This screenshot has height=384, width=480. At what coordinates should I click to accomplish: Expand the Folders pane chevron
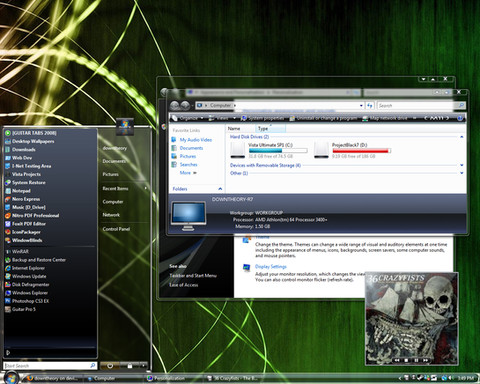[220, 189]
